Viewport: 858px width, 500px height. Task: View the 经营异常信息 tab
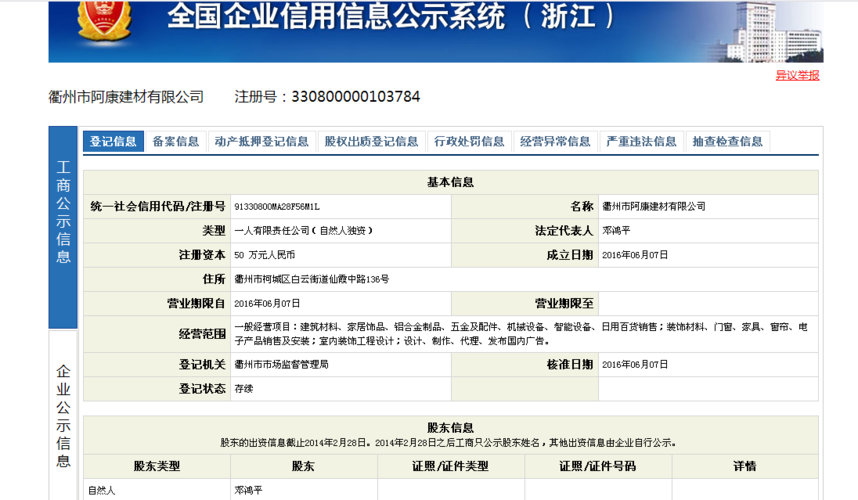point(555,141)
